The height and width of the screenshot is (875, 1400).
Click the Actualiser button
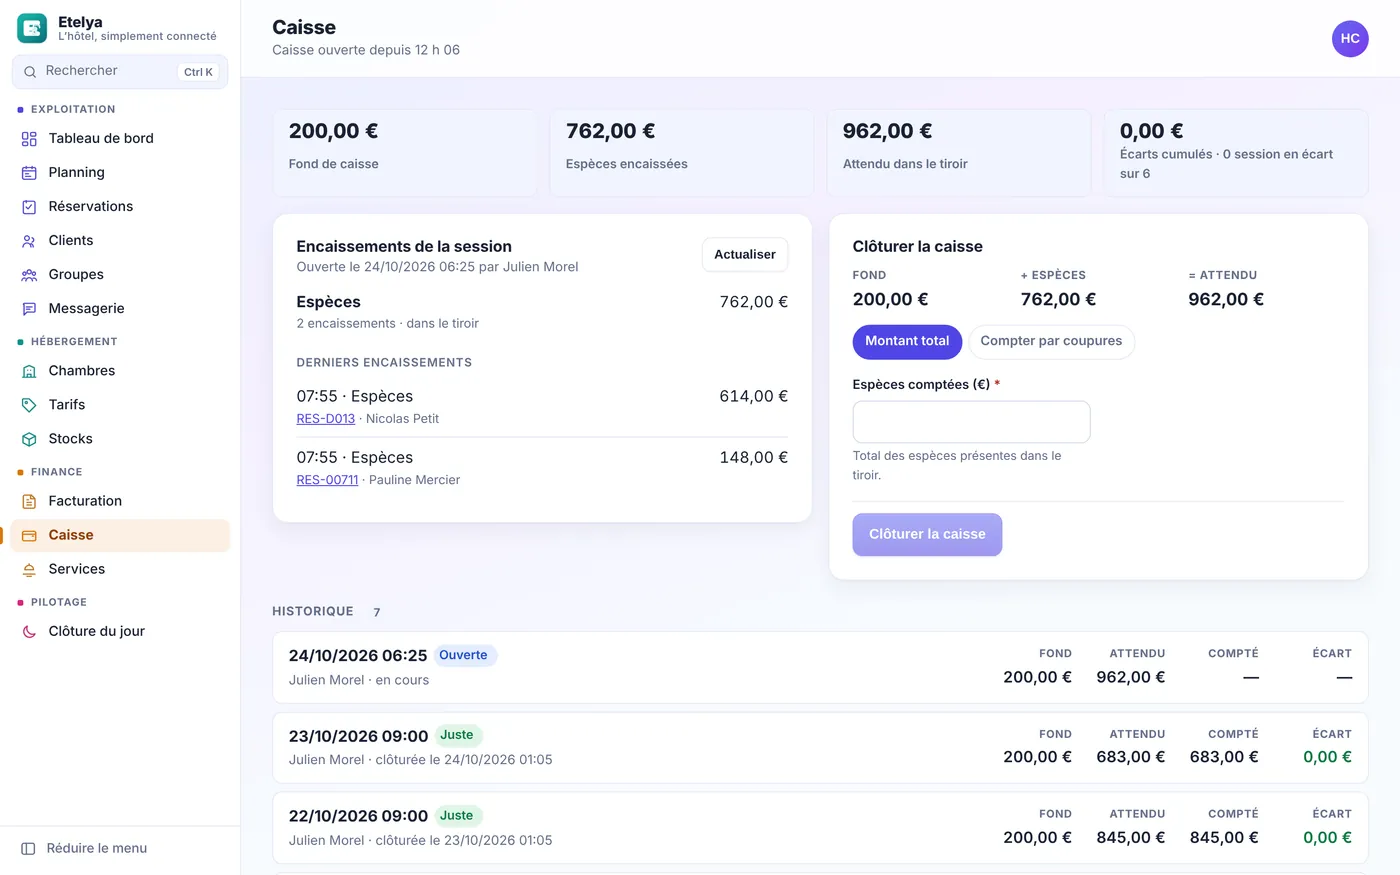coord(745,254)
